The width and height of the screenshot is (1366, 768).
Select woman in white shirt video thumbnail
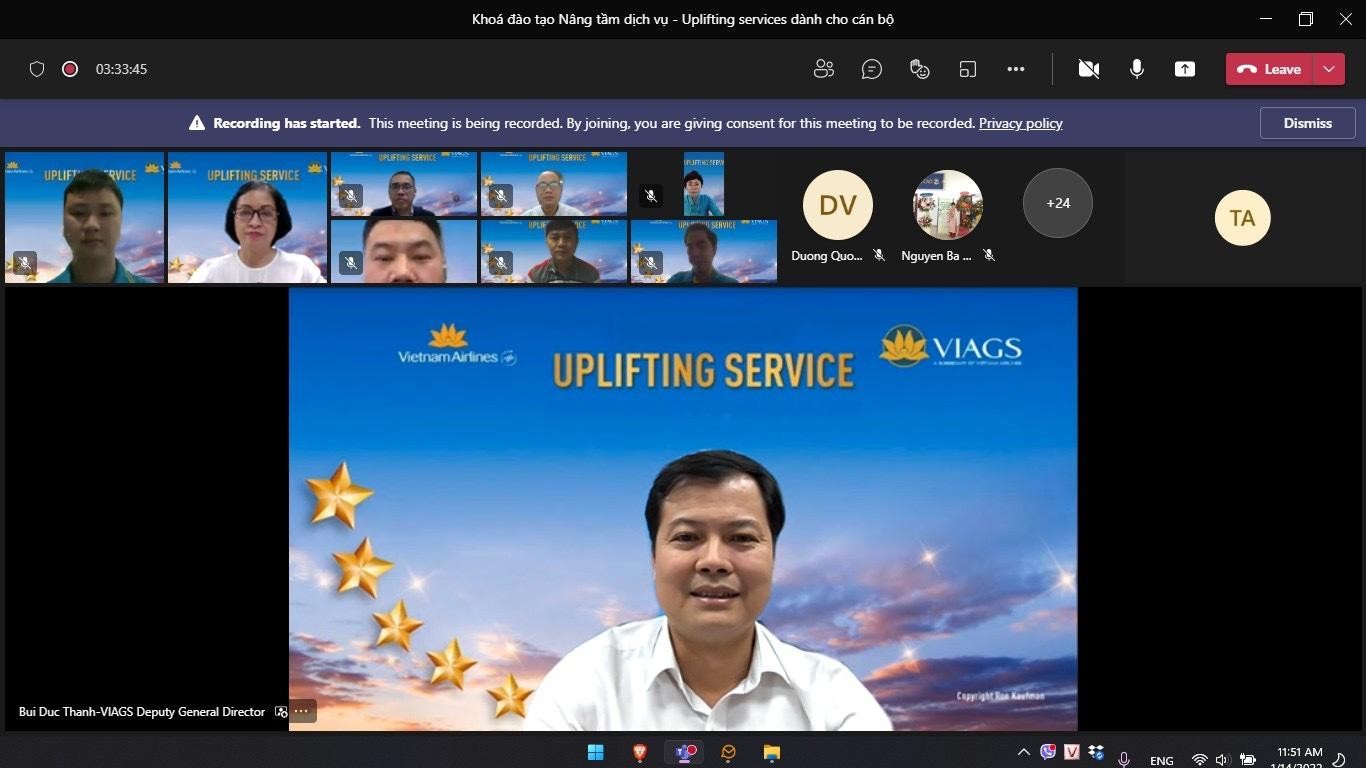247,217
